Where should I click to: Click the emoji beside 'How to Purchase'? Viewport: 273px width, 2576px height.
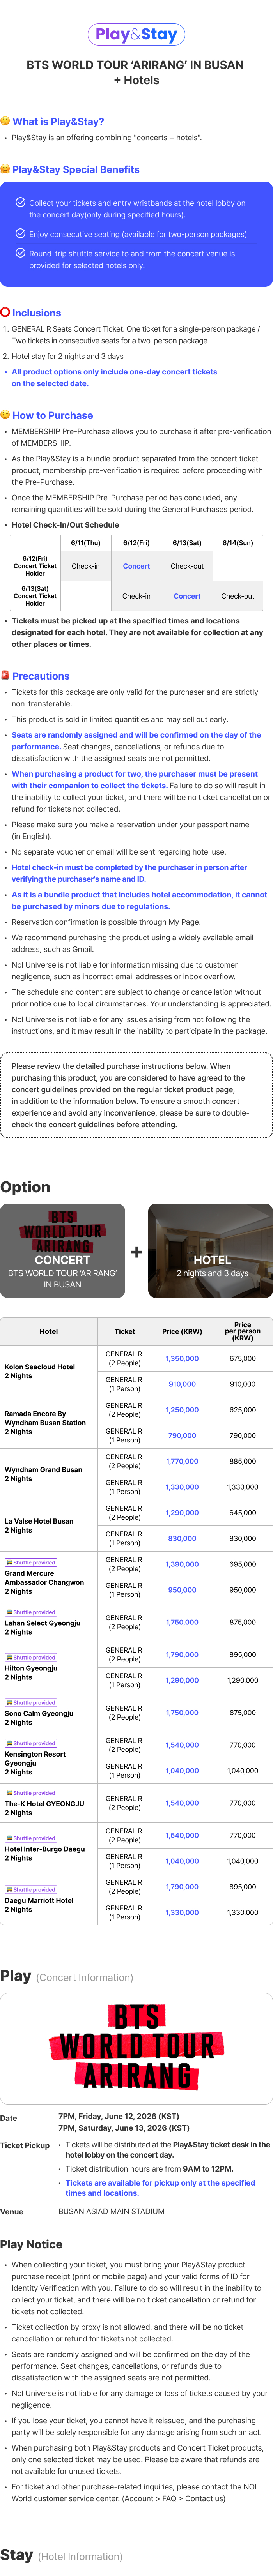pos(5,415)
